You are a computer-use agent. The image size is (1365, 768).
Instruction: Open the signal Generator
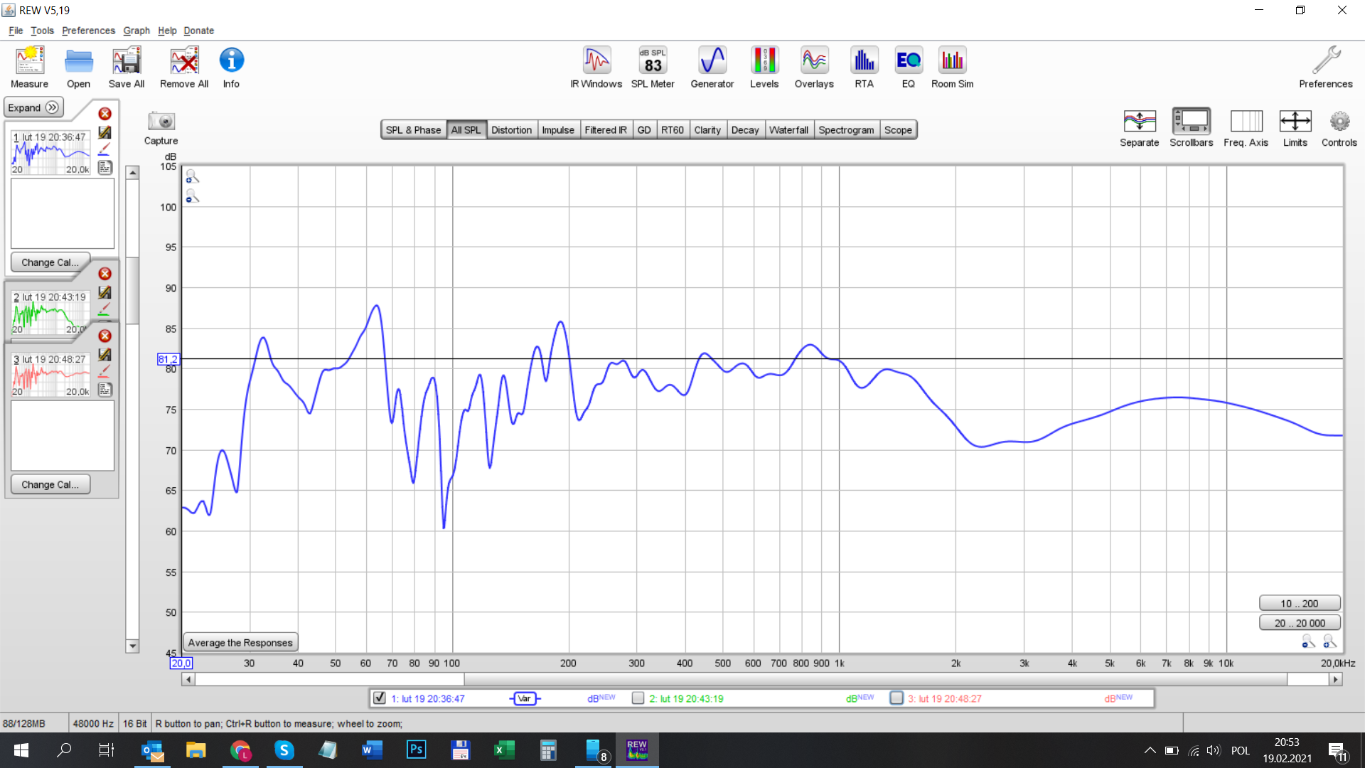tap(712, 60)
